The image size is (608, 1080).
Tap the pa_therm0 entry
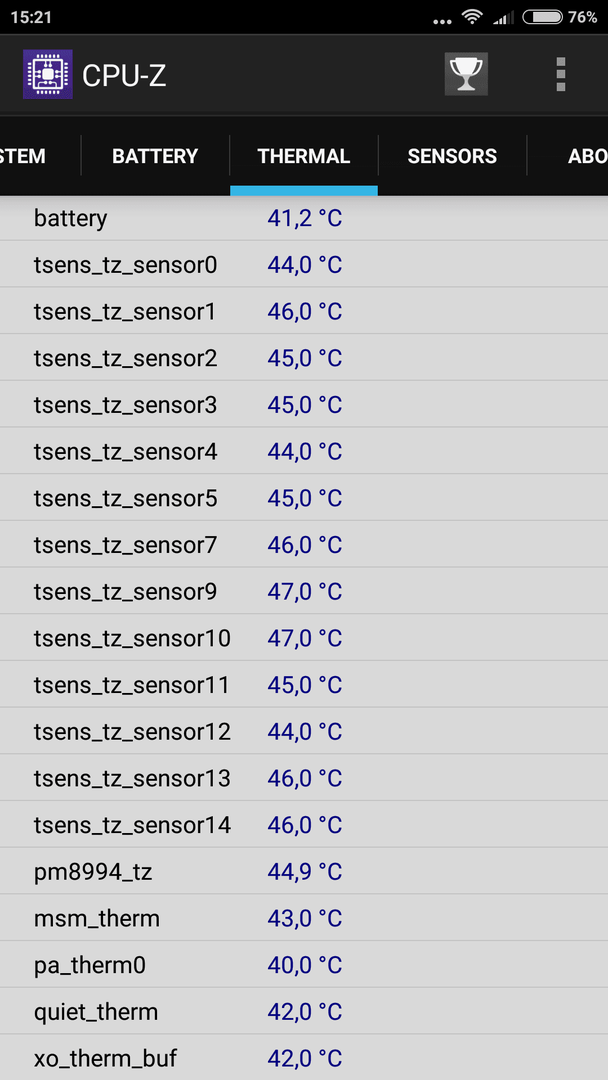[304, 966]
